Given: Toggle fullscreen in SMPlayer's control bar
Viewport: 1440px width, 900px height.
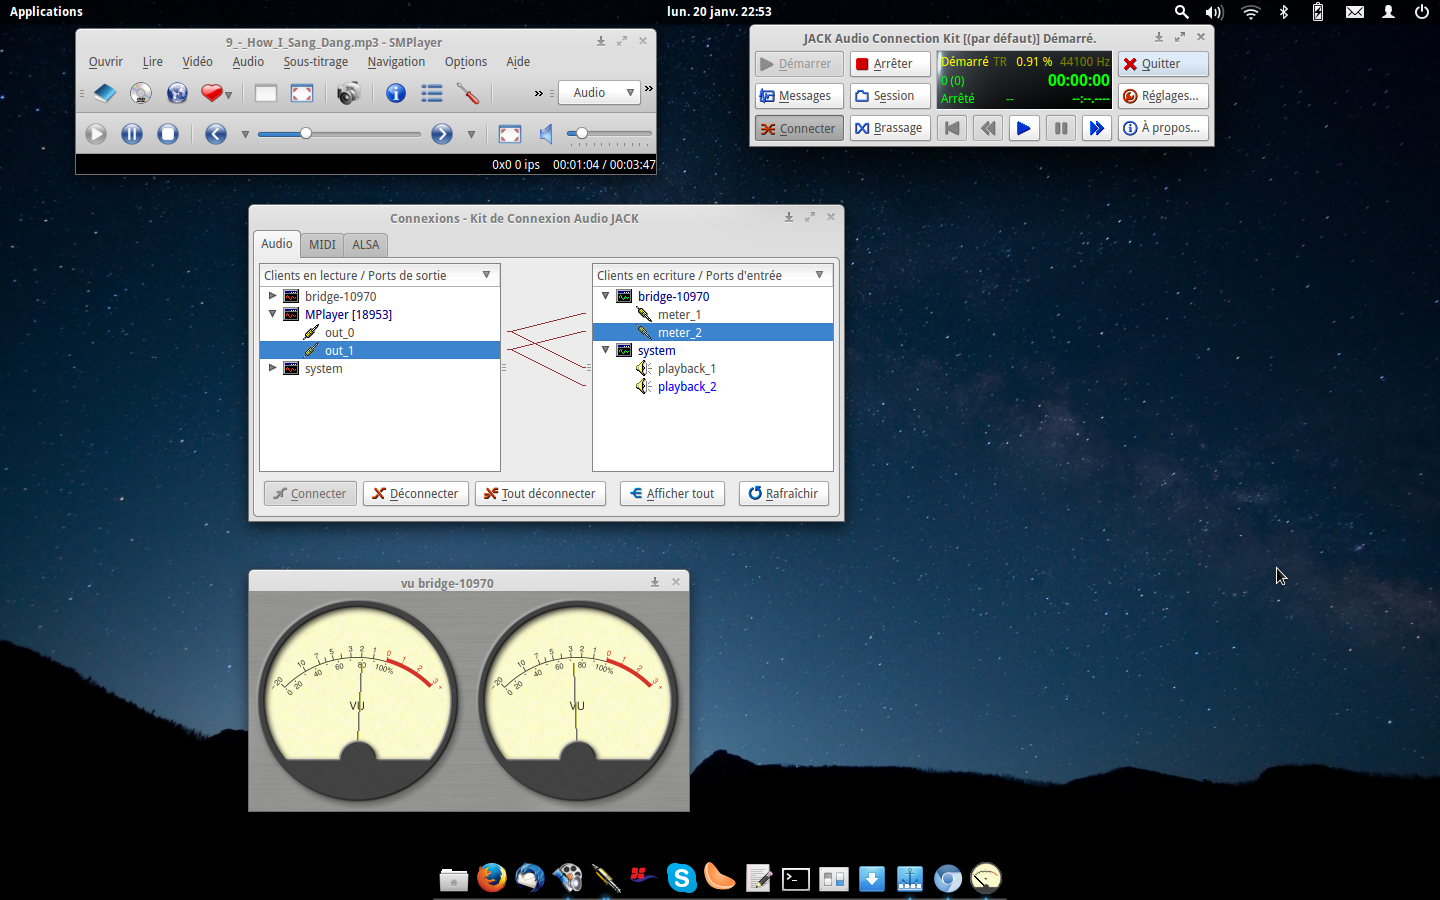Looking at the screenshot, I should (510, 134).
